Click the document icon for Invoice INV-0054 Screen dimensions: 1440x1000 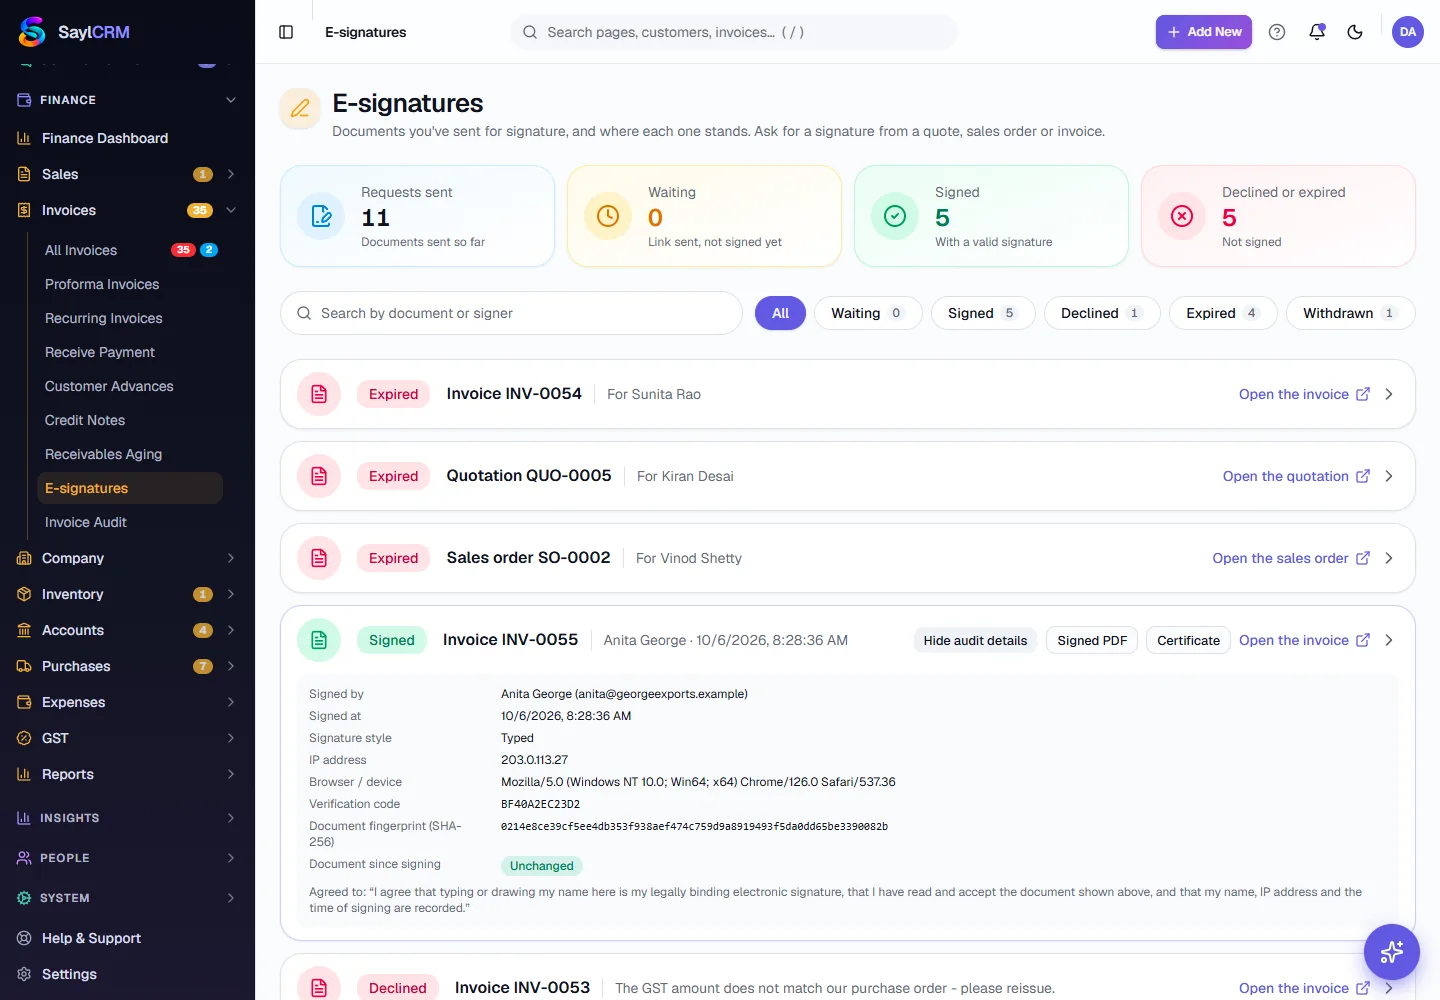click(319, 394)
